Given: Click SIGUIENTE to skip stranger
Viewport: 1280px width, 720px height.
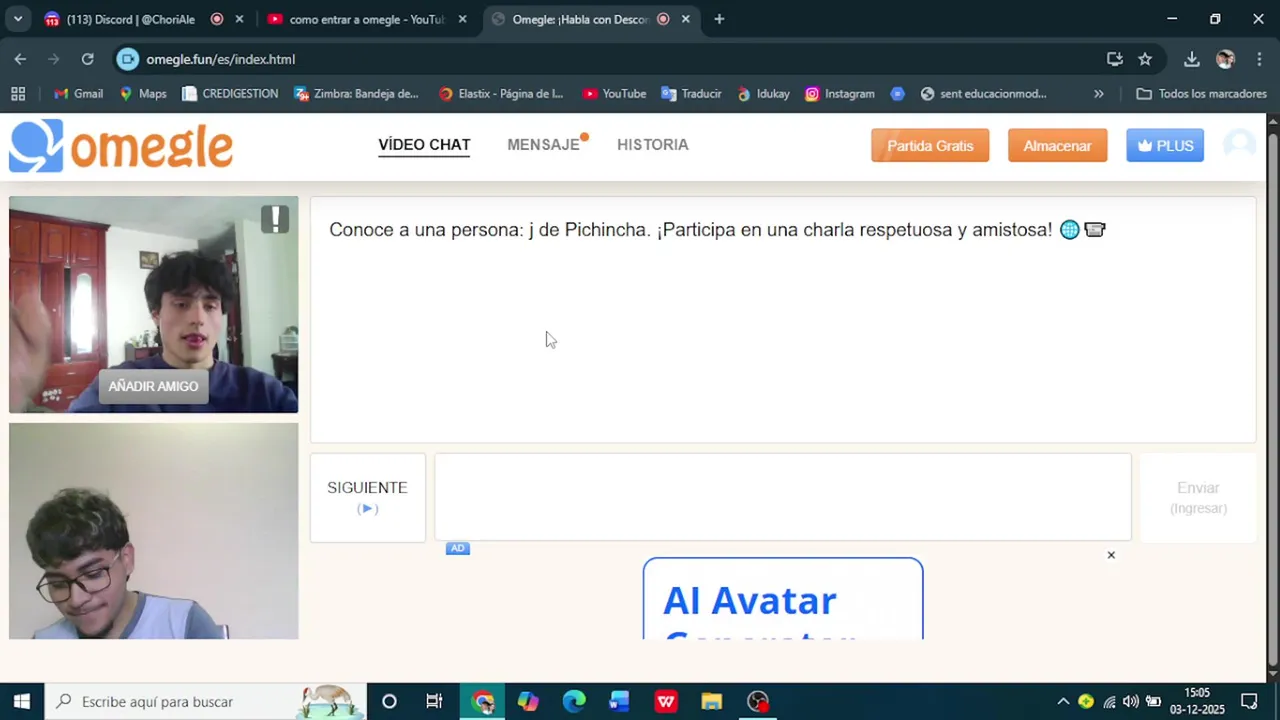Looking at the screenshot, I should (x=367, y=497).
